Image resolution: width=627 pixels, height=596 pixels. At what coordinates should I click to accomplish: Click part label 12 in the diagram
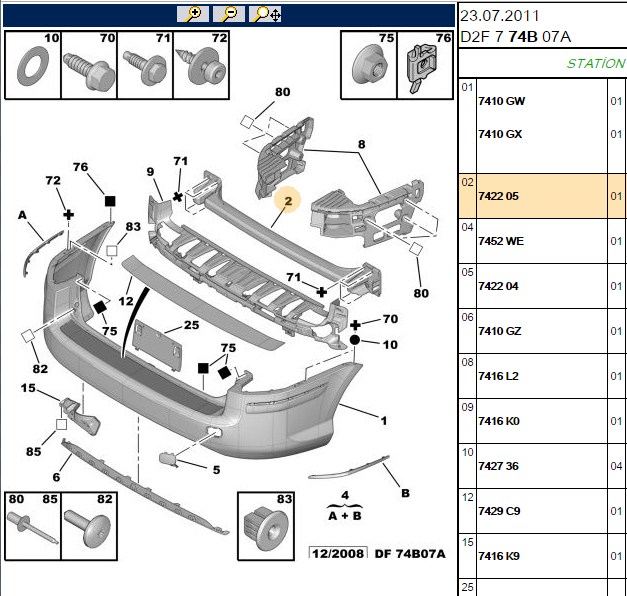click(x=126, y=301)
